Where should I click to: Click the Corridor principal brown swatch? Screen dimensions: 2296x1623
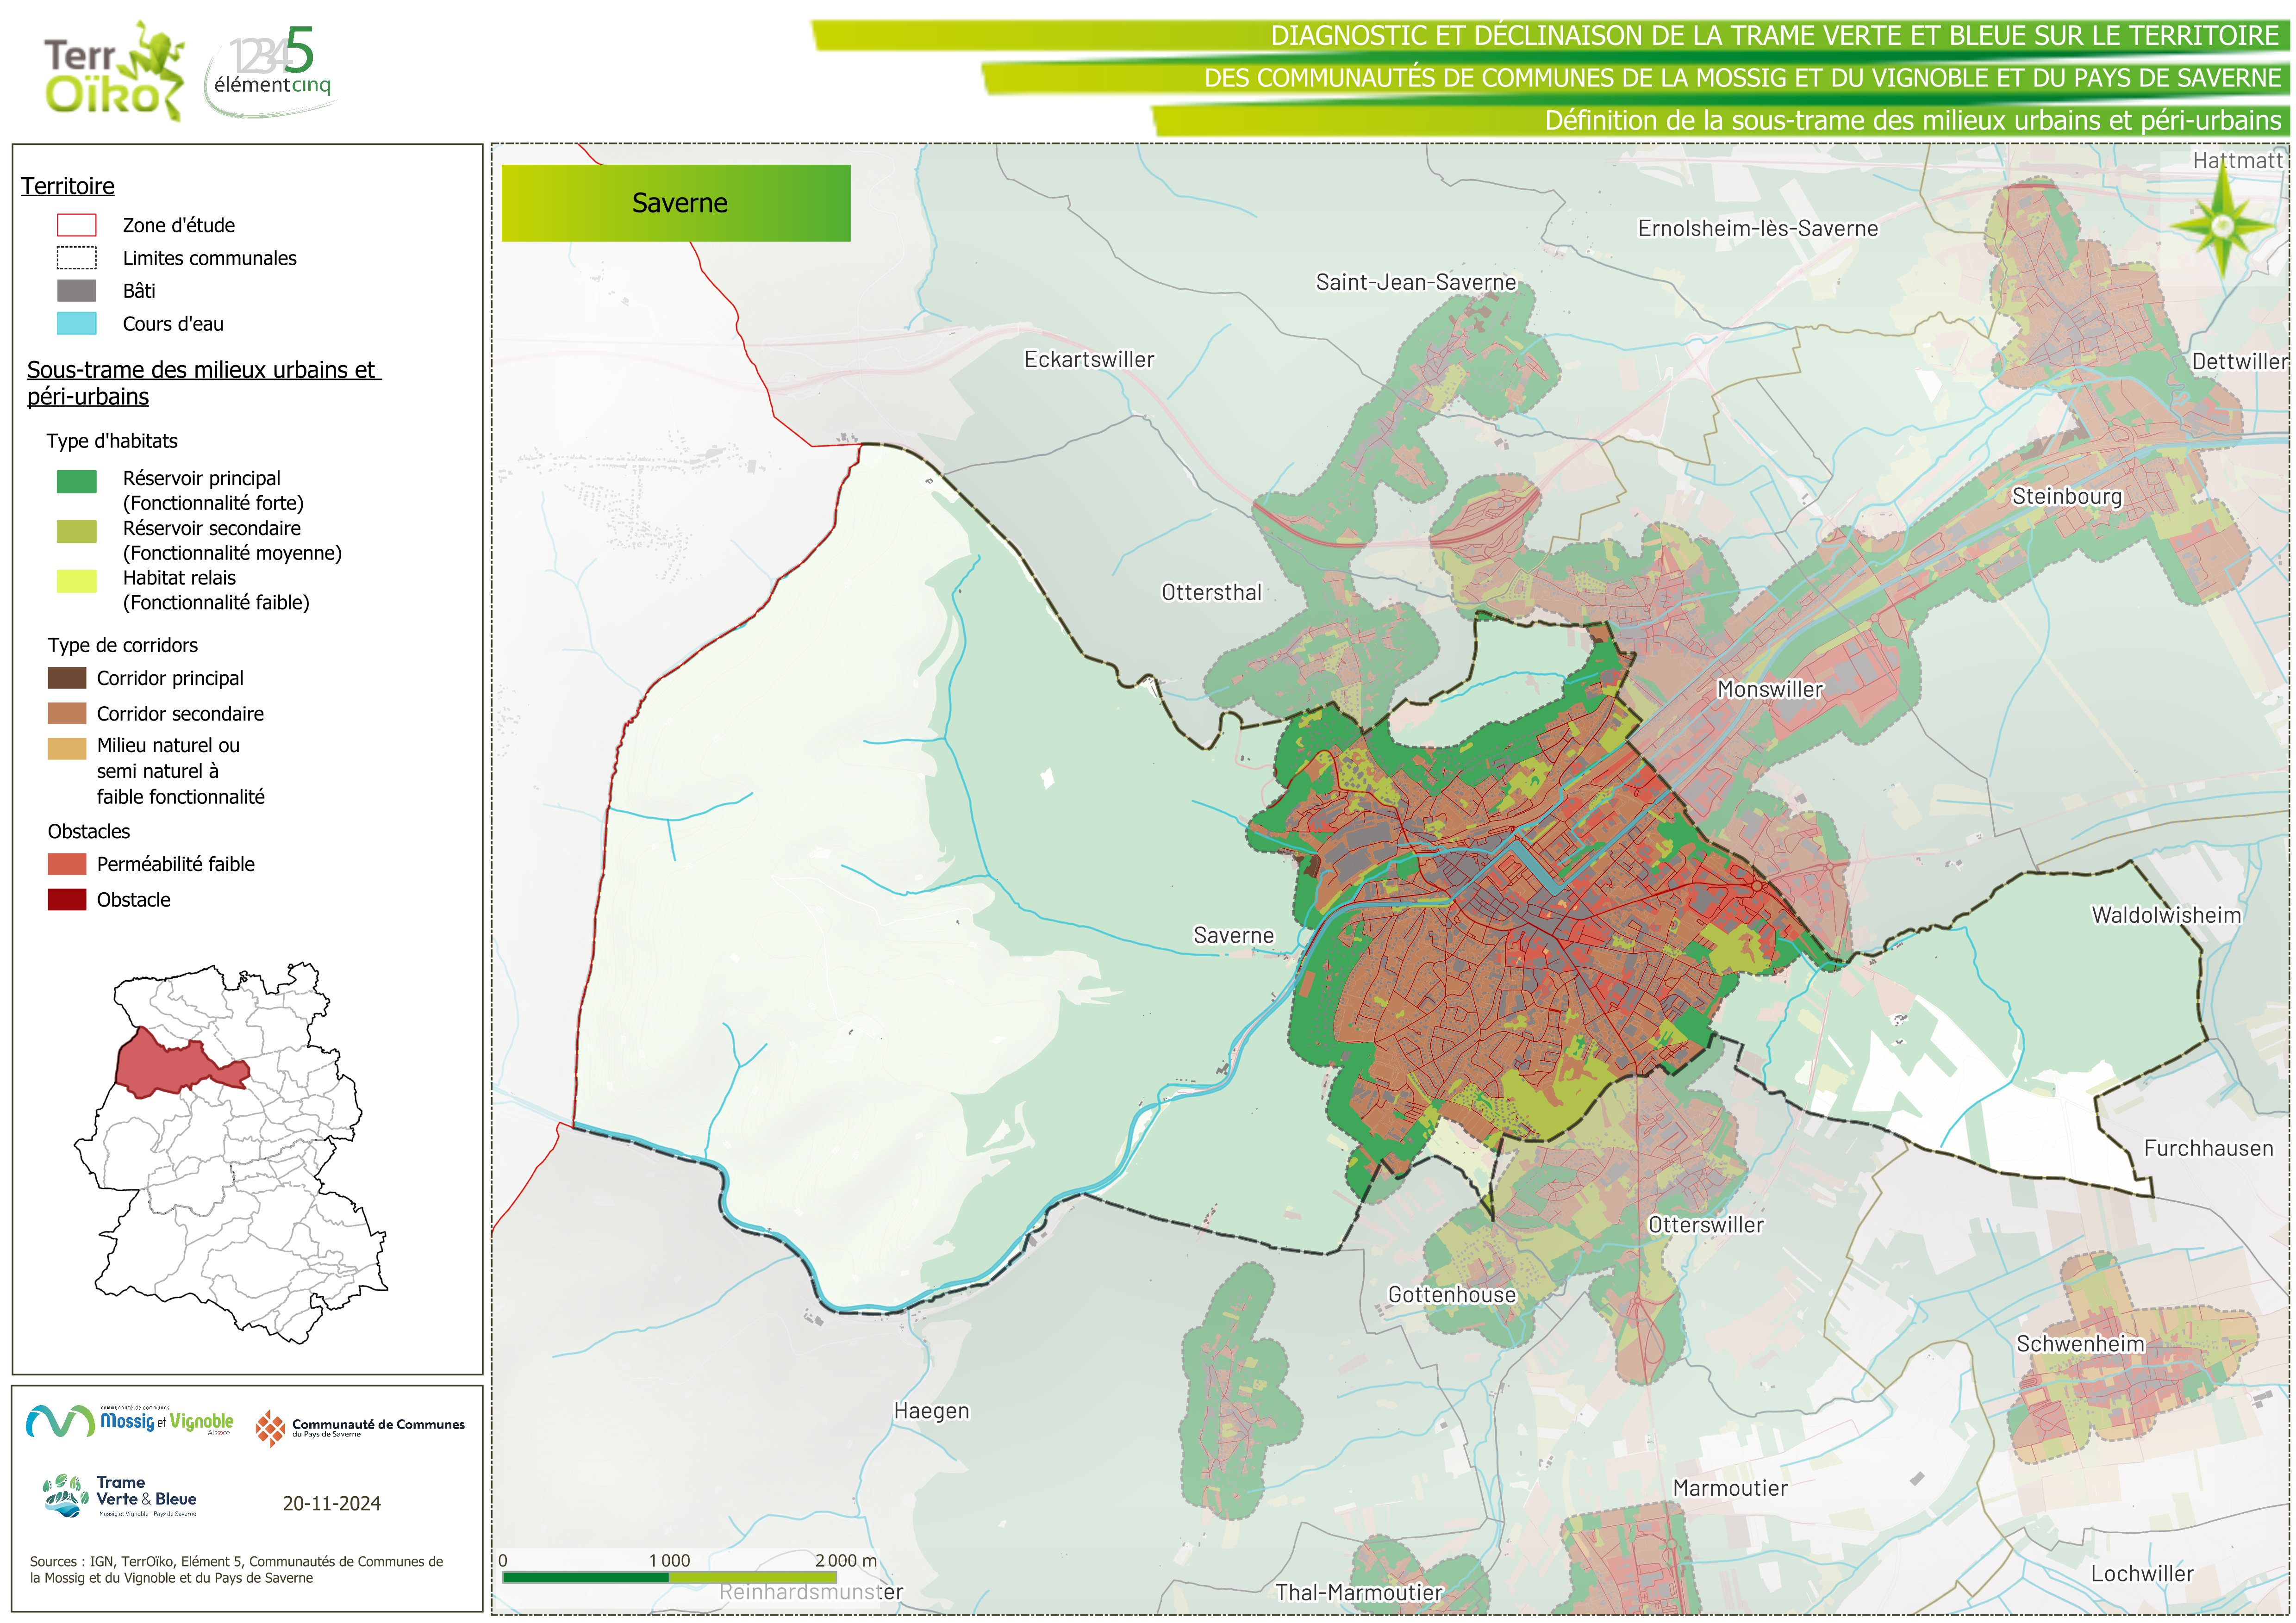tap(67, 678)
